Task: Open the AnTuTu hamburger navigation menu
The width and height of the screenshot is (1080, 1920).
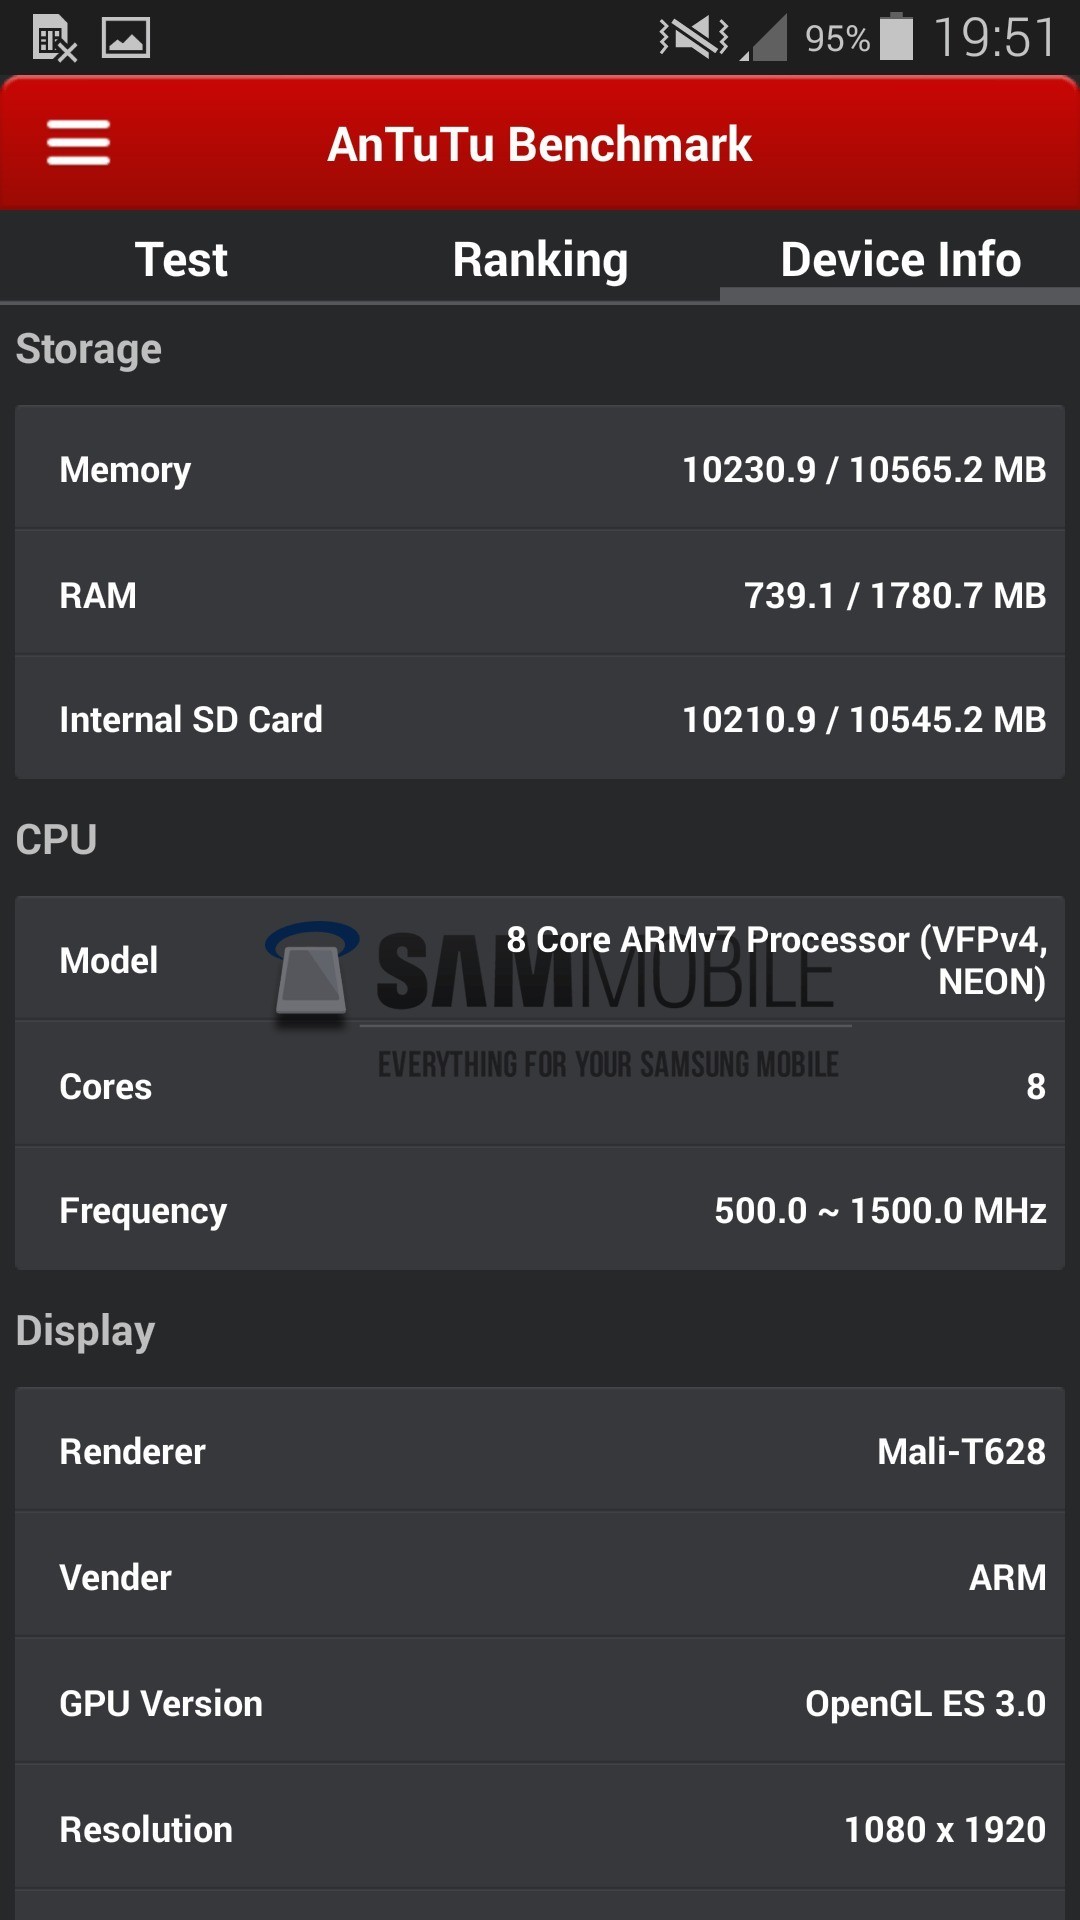Action: [x=79, y=142]
